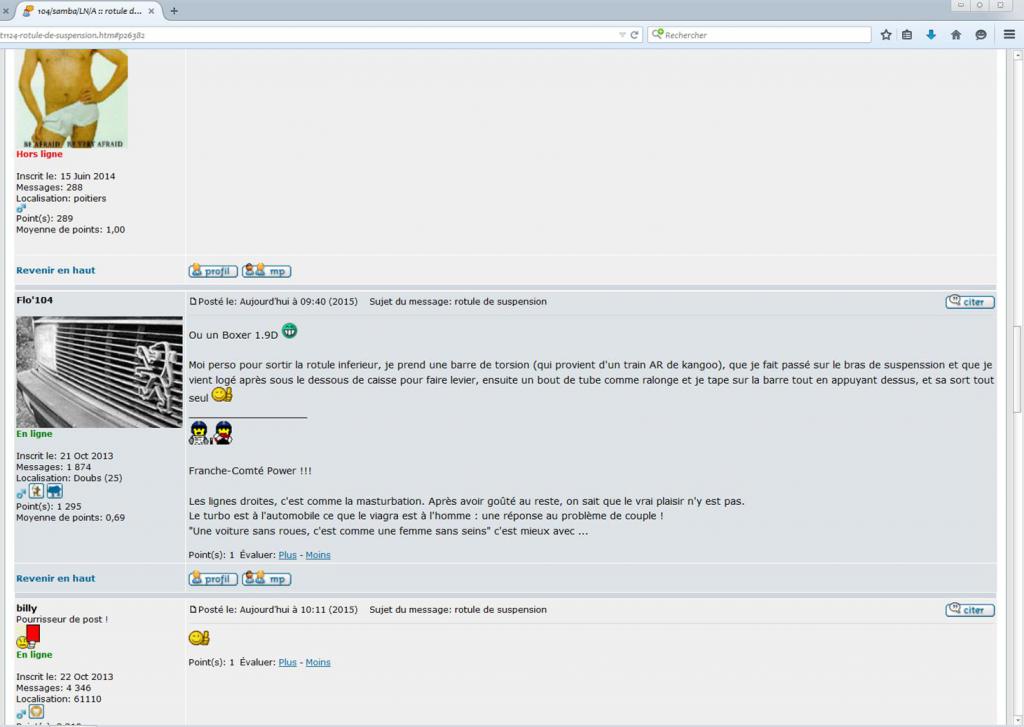Image resolution: width=1024 pixels, height=727 pixels.
Task: Rate billy's post Moins
Action: (x=318, y=662)
